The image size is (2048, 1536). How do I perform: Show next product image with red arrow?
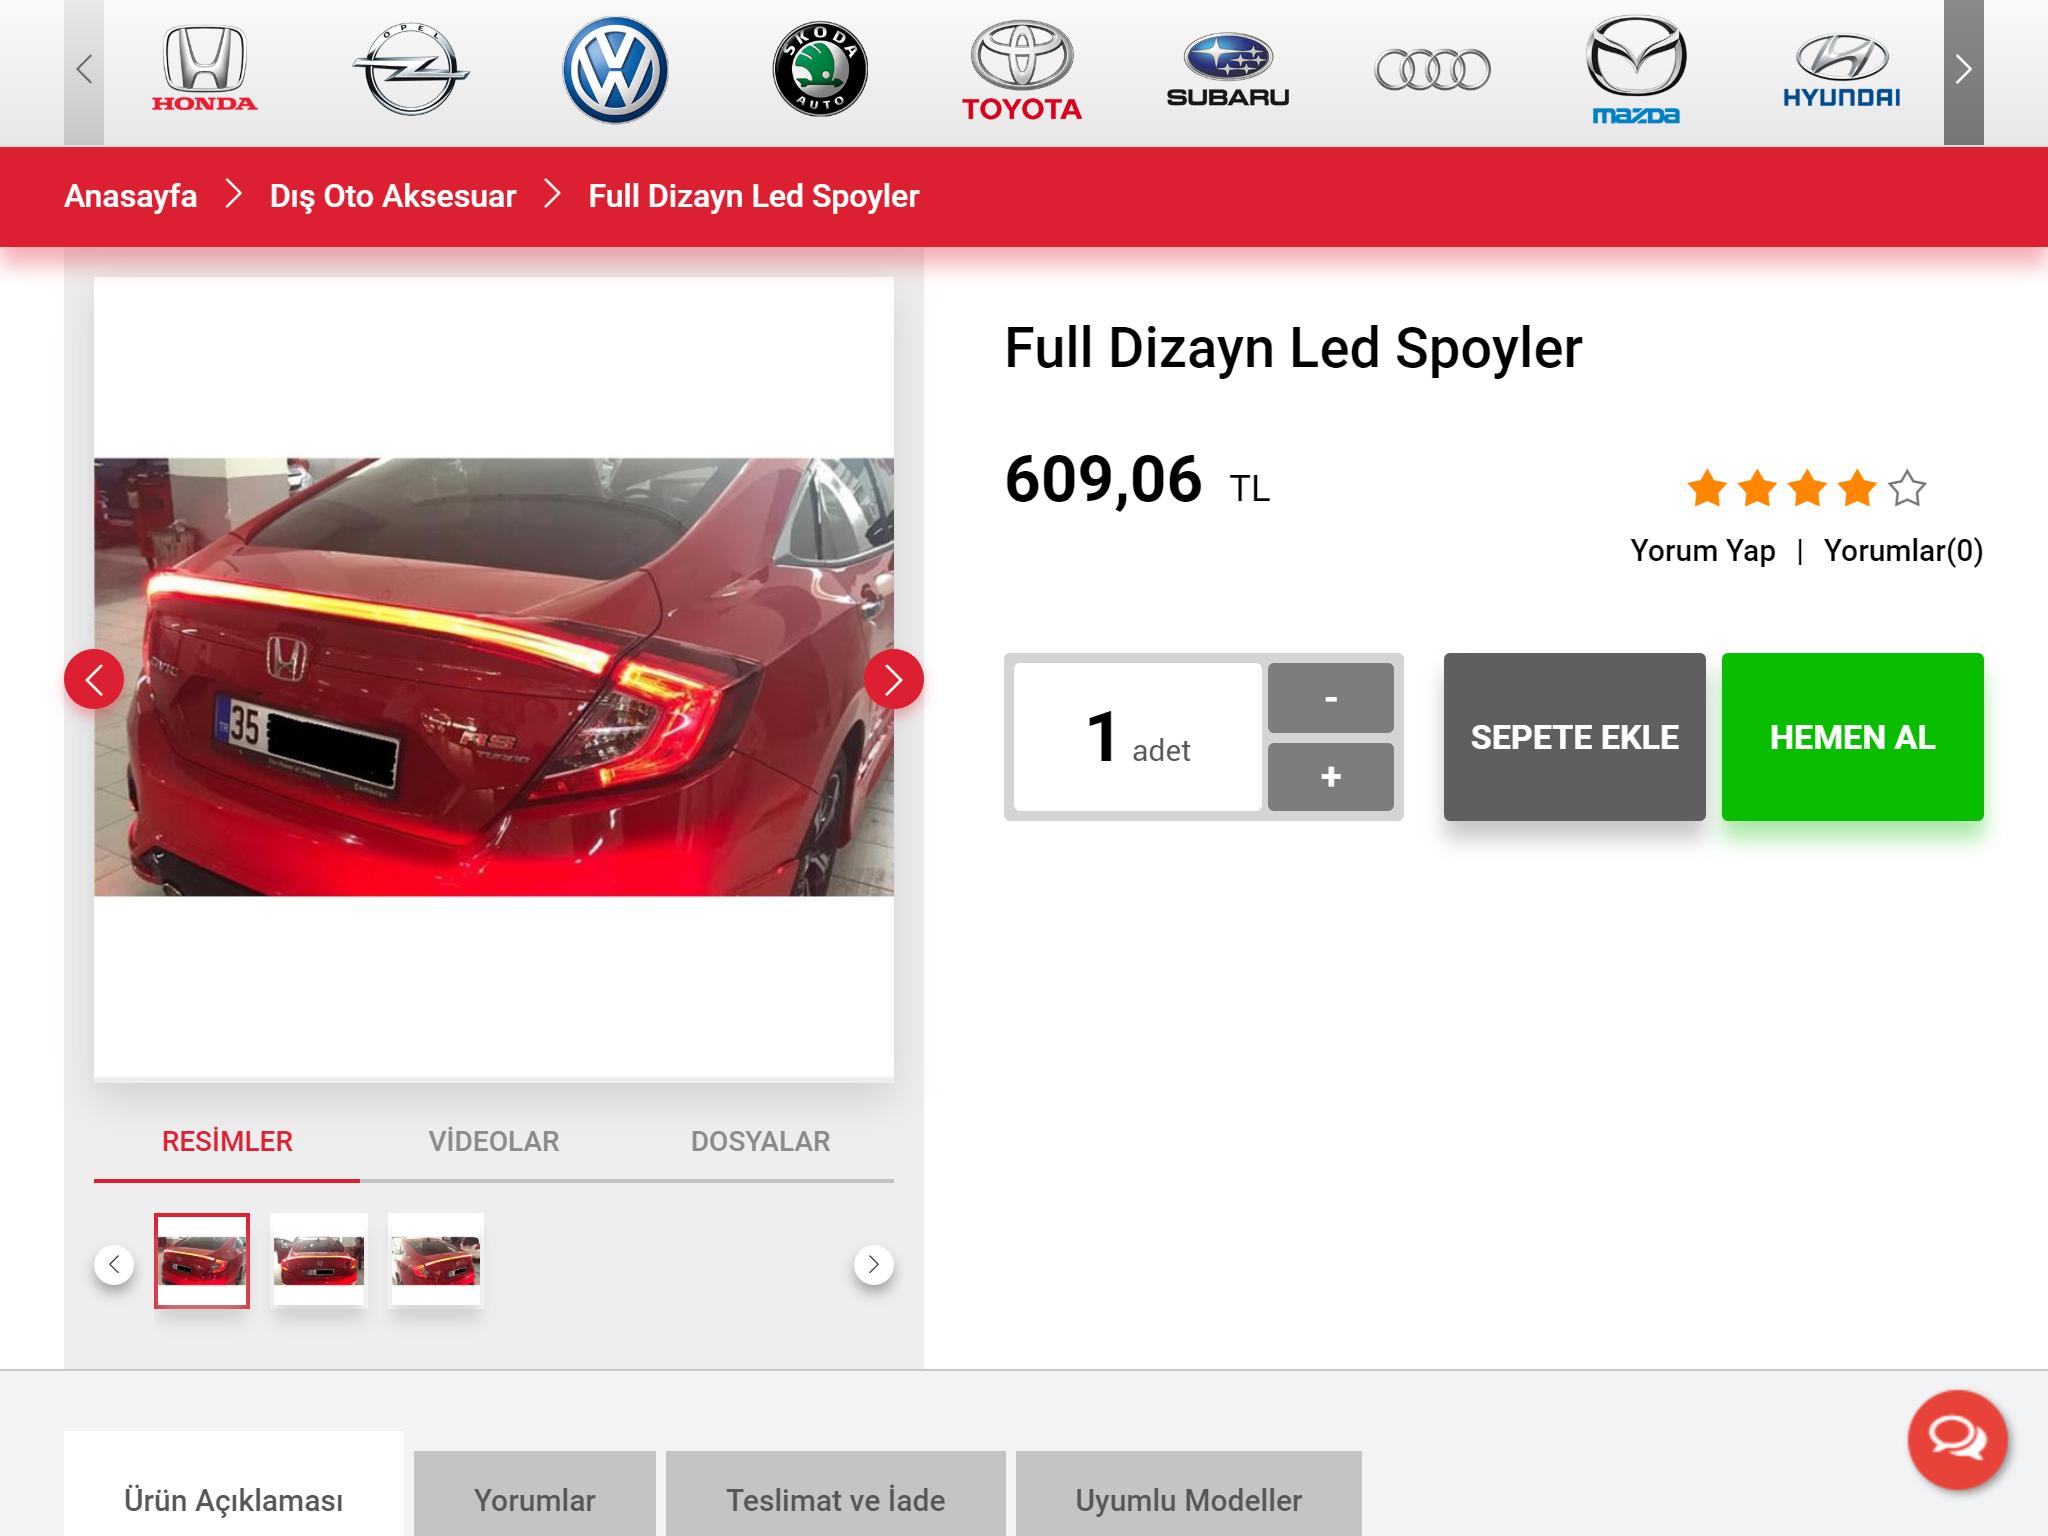point(893,680)
